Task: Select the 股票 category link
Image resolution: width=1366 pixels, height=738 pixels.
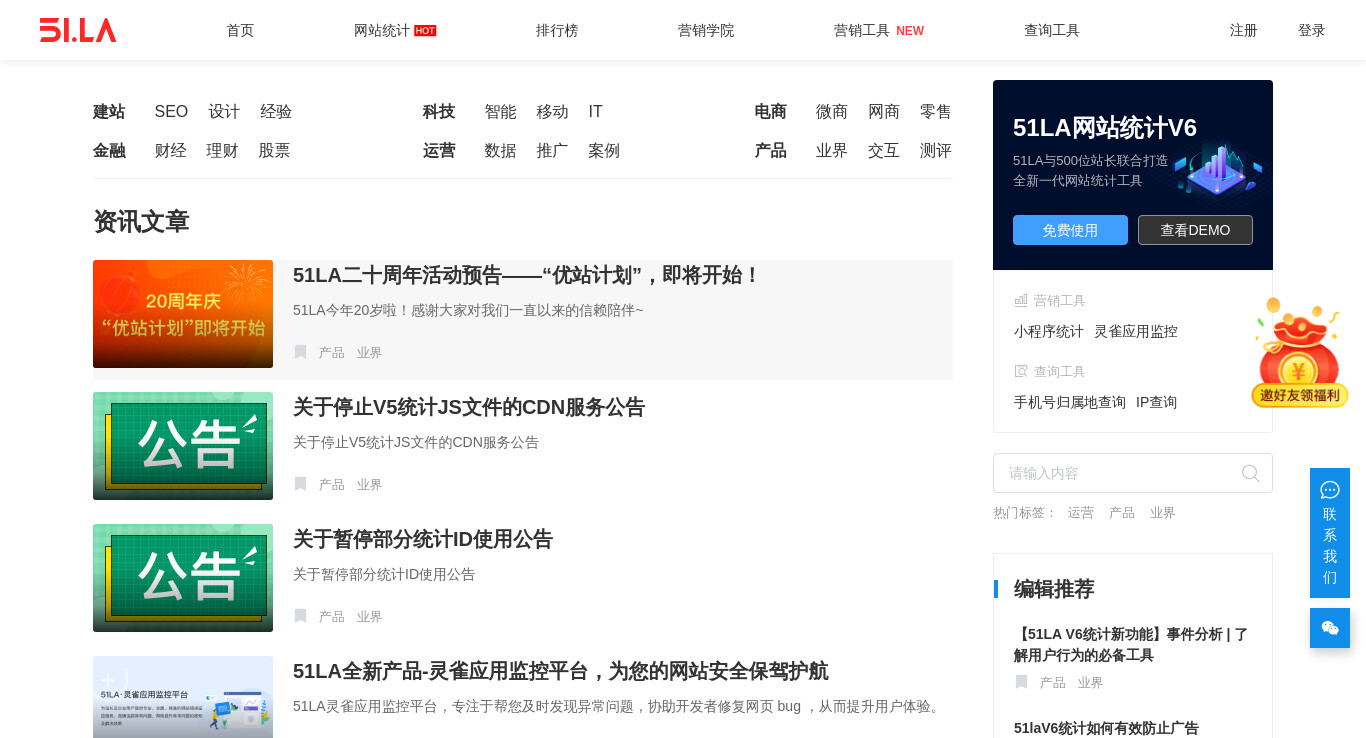Action: click(x=275, y=151)
